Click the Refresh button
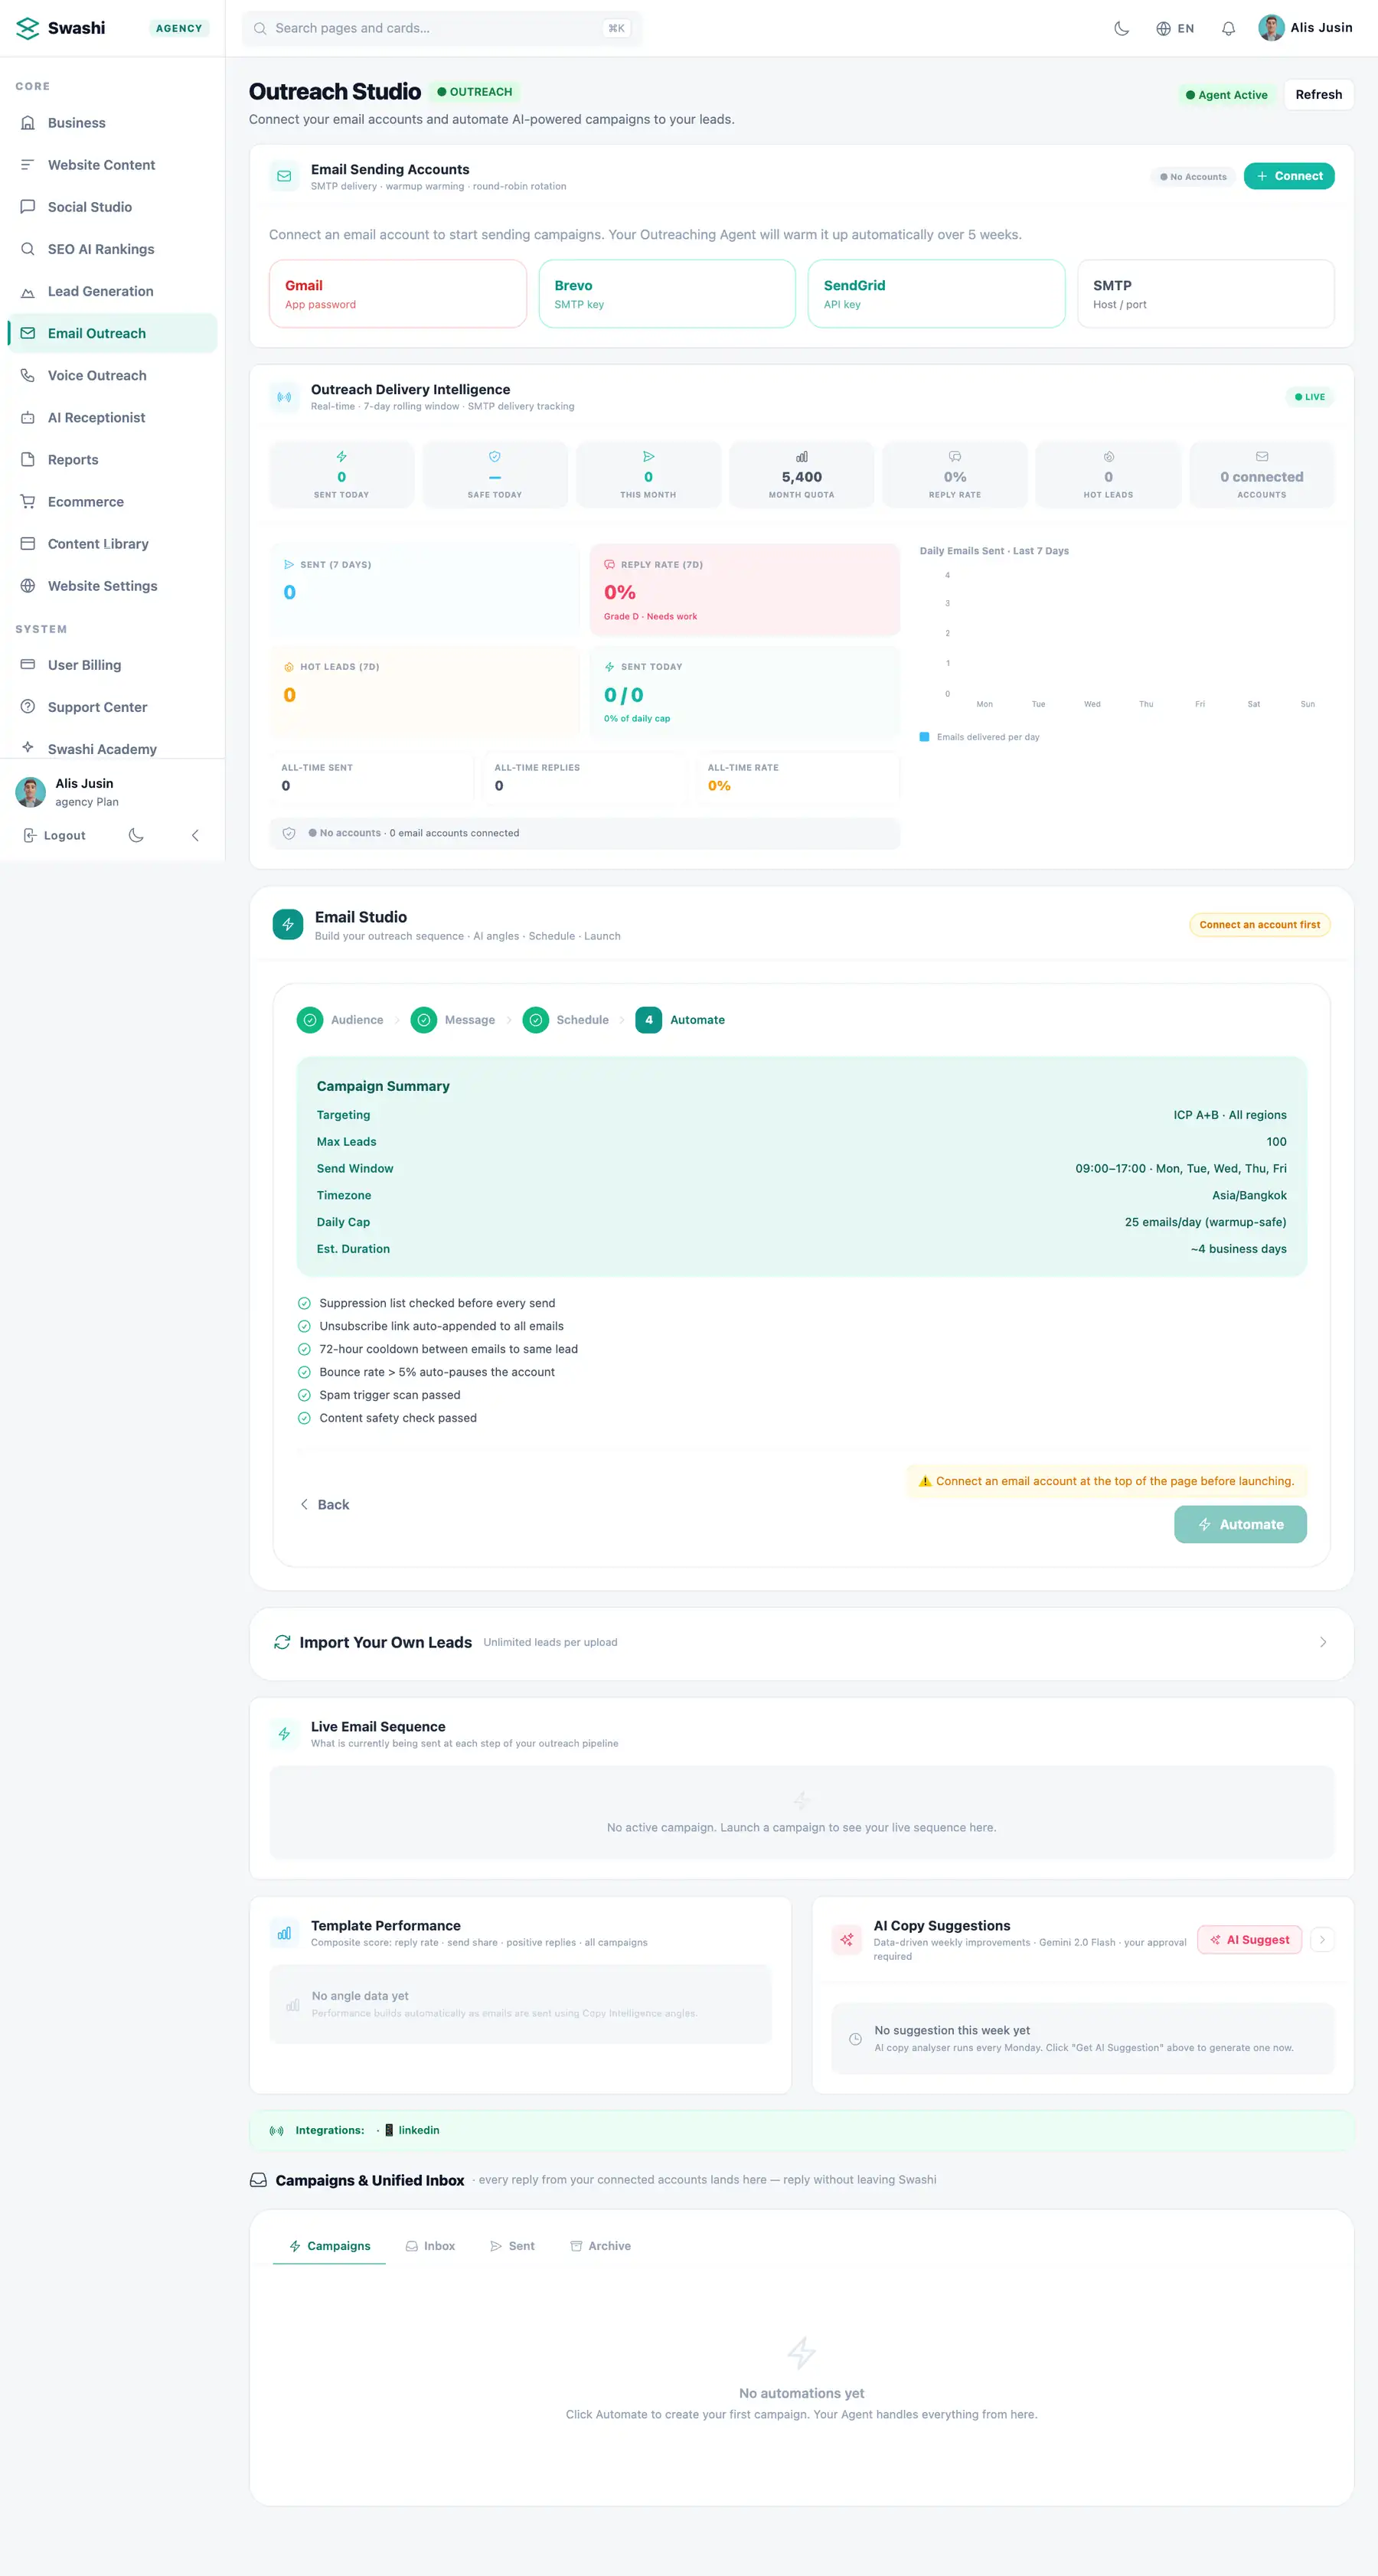The height and width of the screenshot is (2576, 1378). click(1318, 94)
